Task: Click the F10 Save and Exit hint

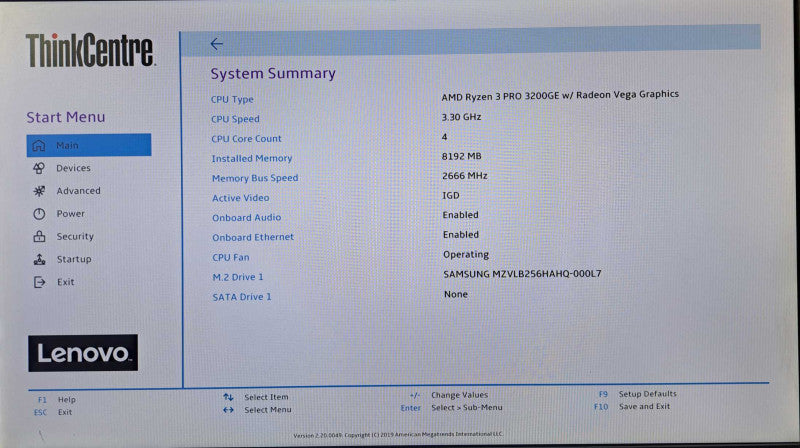Action: (632, 407)
